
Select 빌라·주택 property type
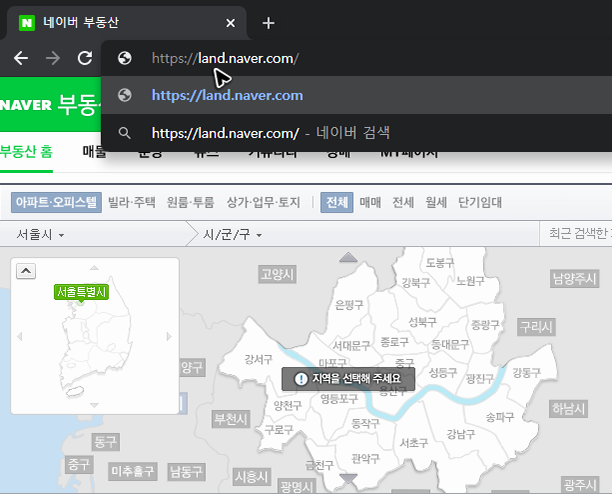click(132, 202)
